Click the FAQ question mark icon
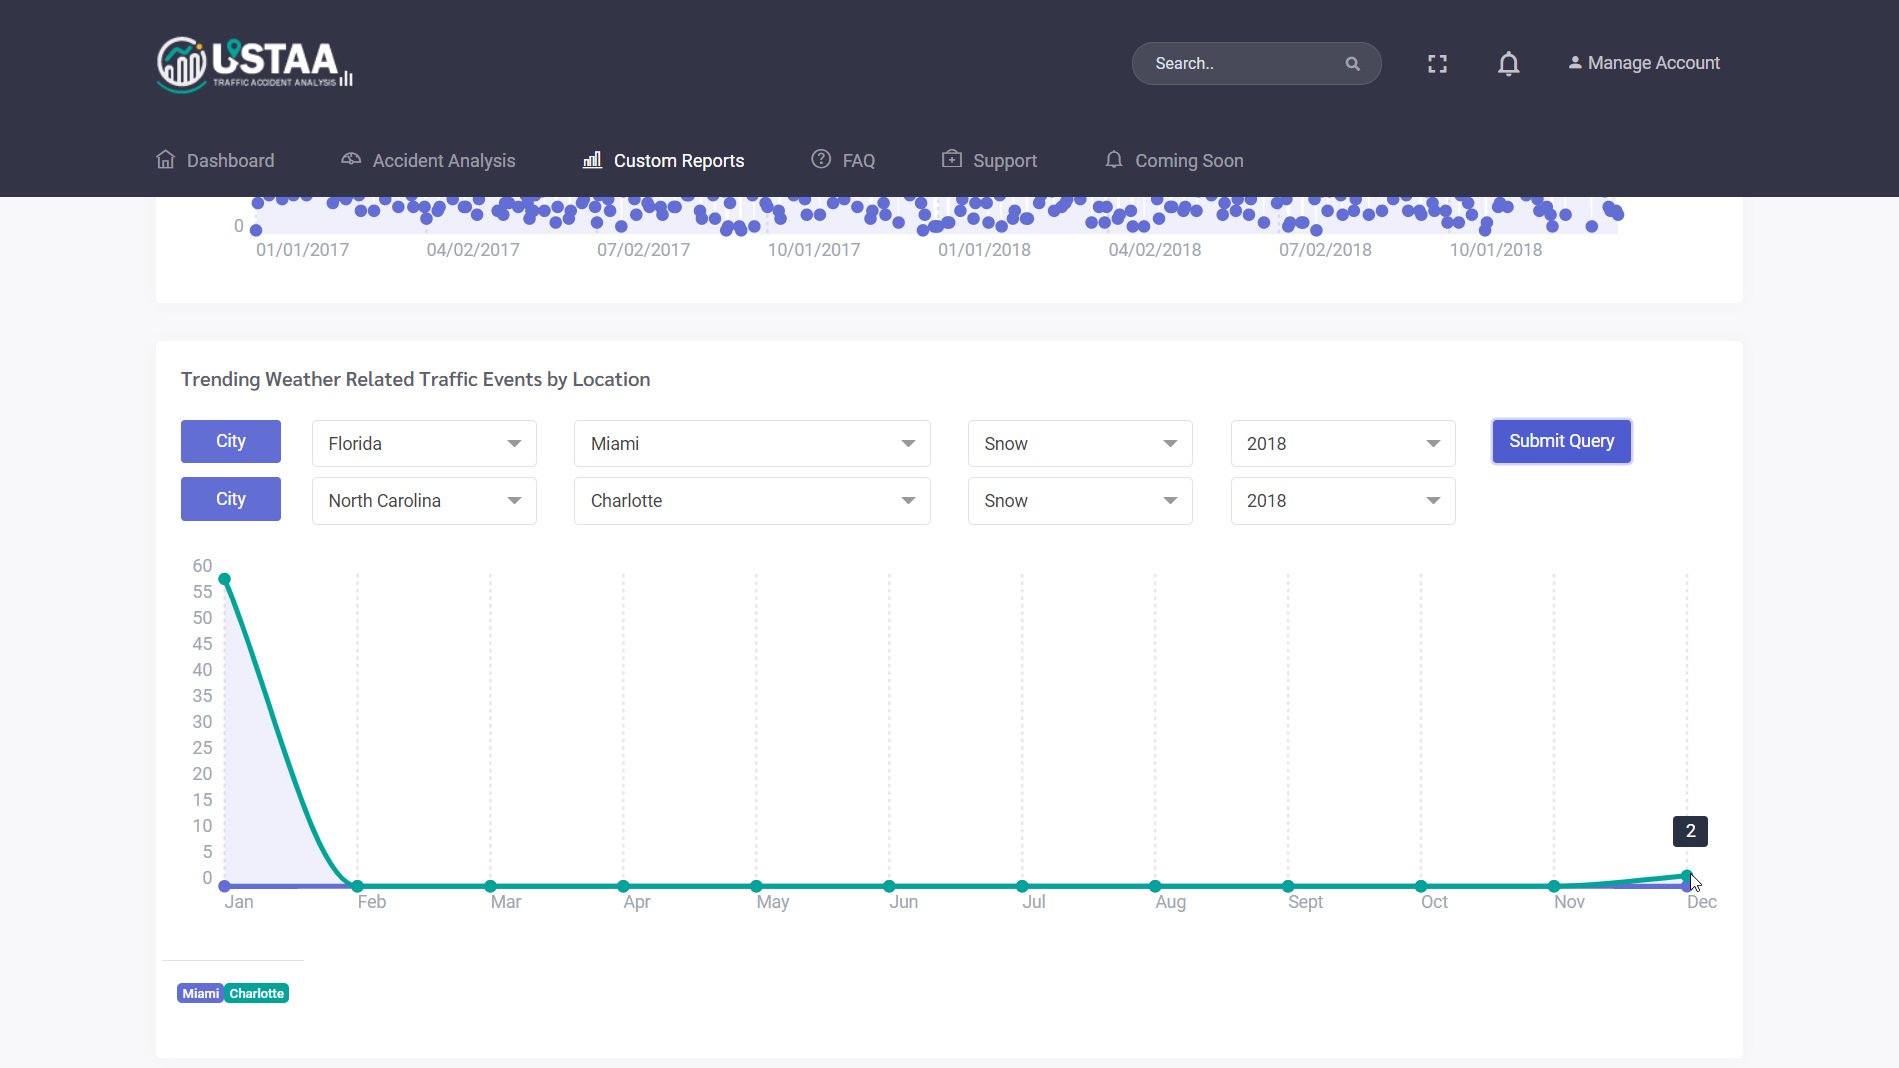 point(821,160)
